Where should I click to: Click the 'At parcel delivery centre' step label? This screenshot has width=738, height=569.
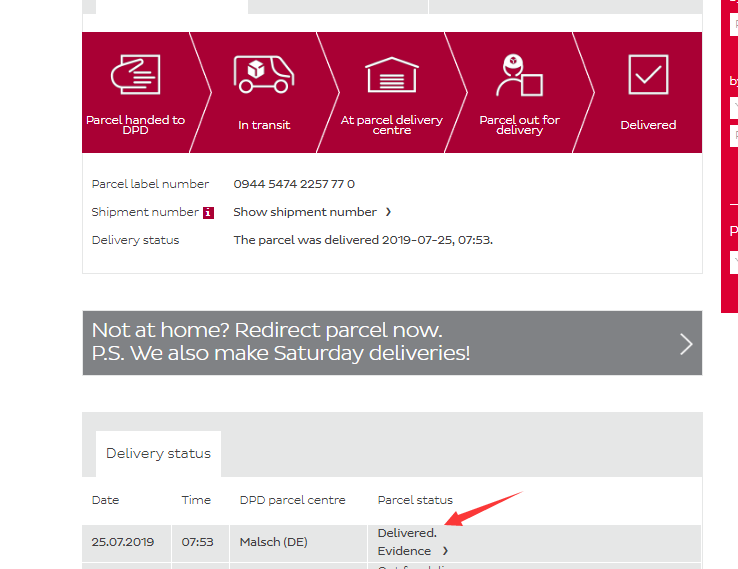pos(392,125)
